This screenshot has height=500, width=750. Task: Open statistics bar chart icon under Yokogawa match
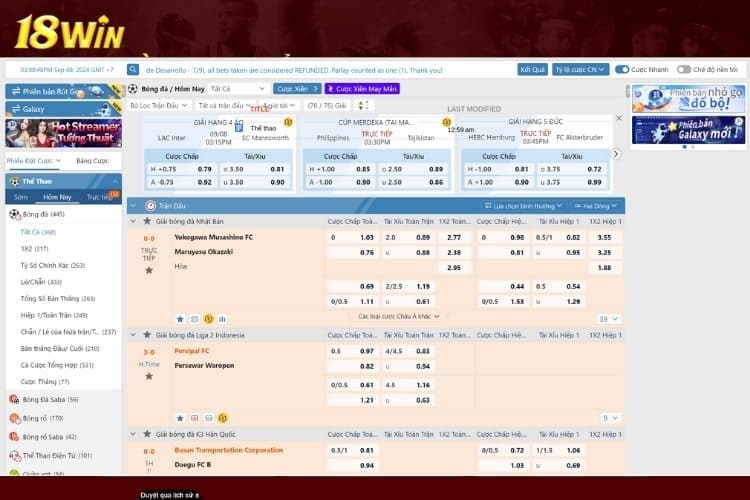(222, 319)
